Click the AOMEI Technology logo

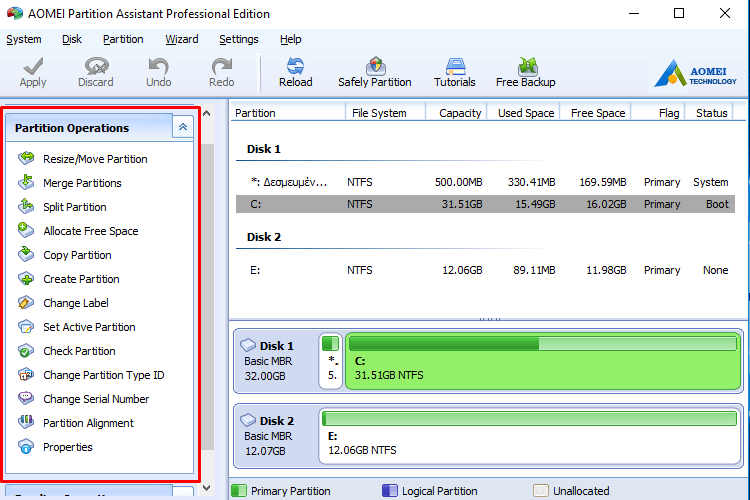click(x=696, y=74)
